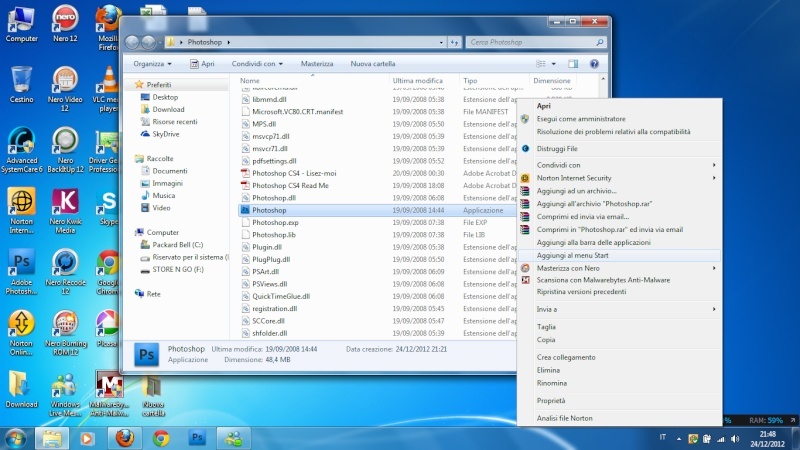Viewport: 800px width, 450px height.
Task: Open the Computer desktop icon
Action: point(21,24)
